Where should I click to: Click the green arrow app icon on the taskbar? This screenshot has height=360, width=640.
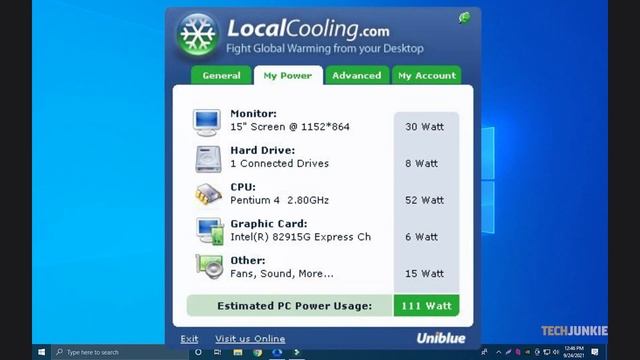[297, 352]
